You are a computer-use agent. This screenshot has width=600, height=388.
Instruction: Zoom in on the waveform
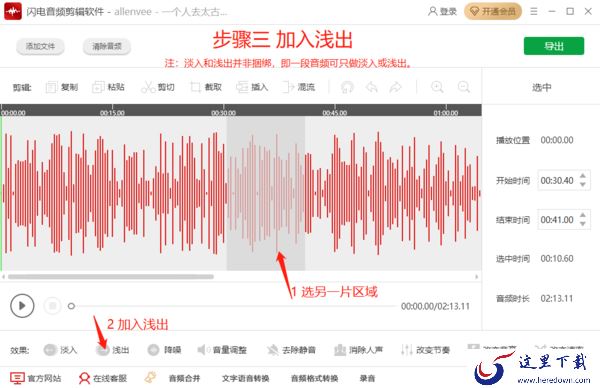pos(437,87)
